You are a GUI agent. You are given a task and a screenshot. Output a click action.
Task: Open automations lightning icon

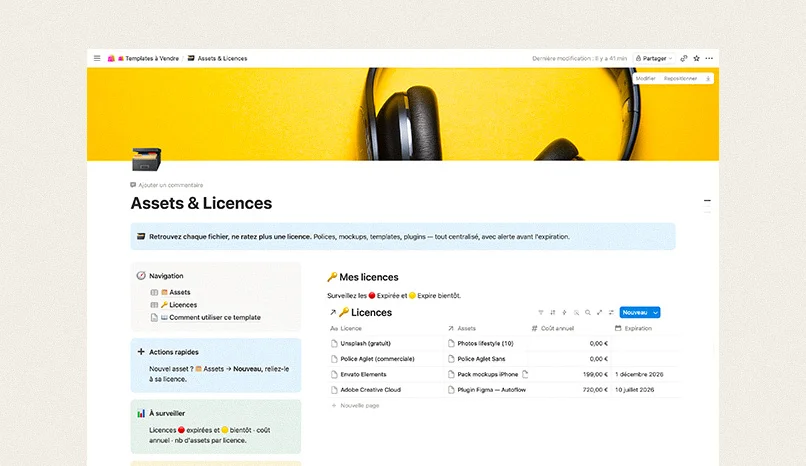click(564, 312)
